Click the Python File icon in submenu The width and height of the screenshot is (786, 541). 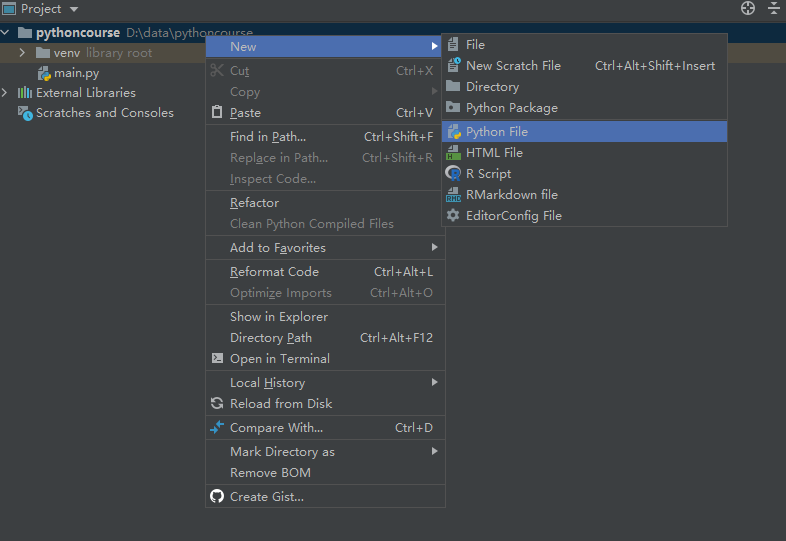coord(453,132)
